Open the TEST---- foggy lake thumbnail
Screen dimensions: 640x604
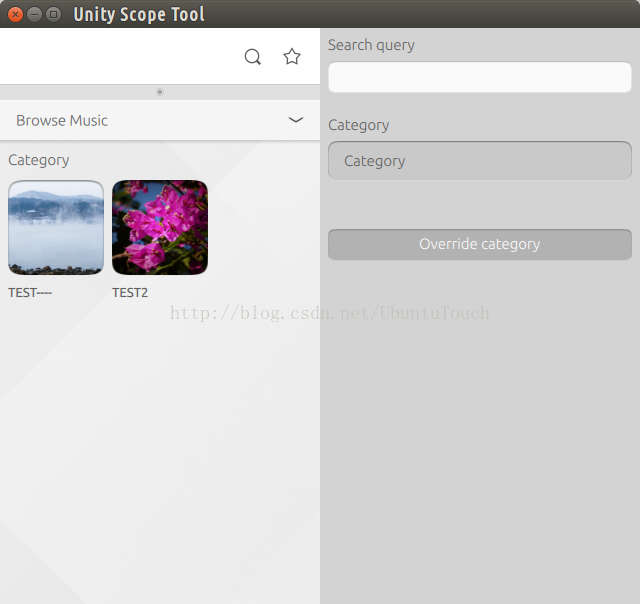[x=56, y=227]
